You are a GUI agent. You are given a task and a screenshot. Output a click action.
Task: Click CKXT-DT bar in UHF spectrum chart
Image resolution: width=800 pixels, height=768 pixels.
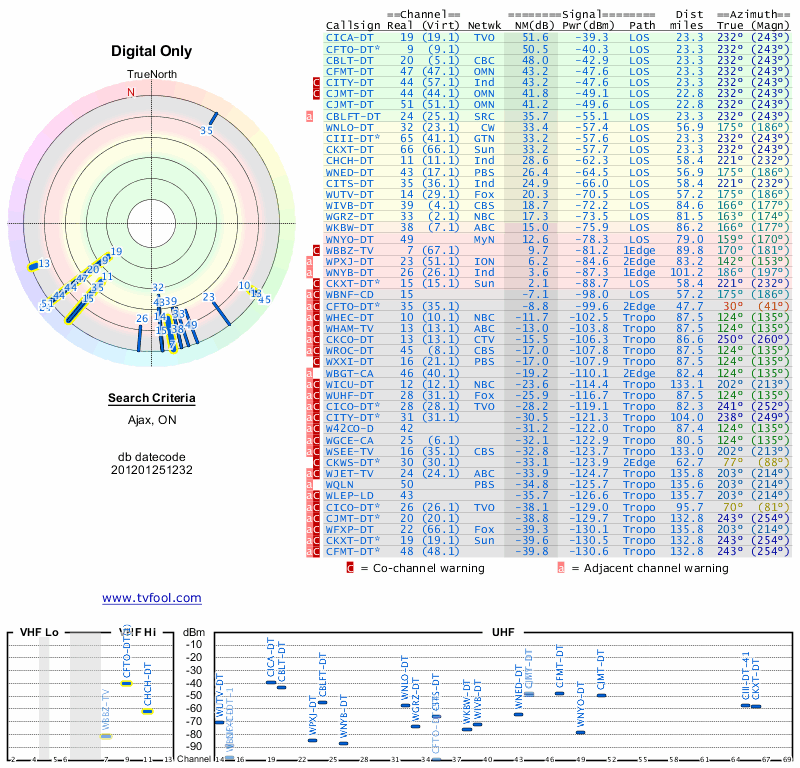click(x=756, y=707)
